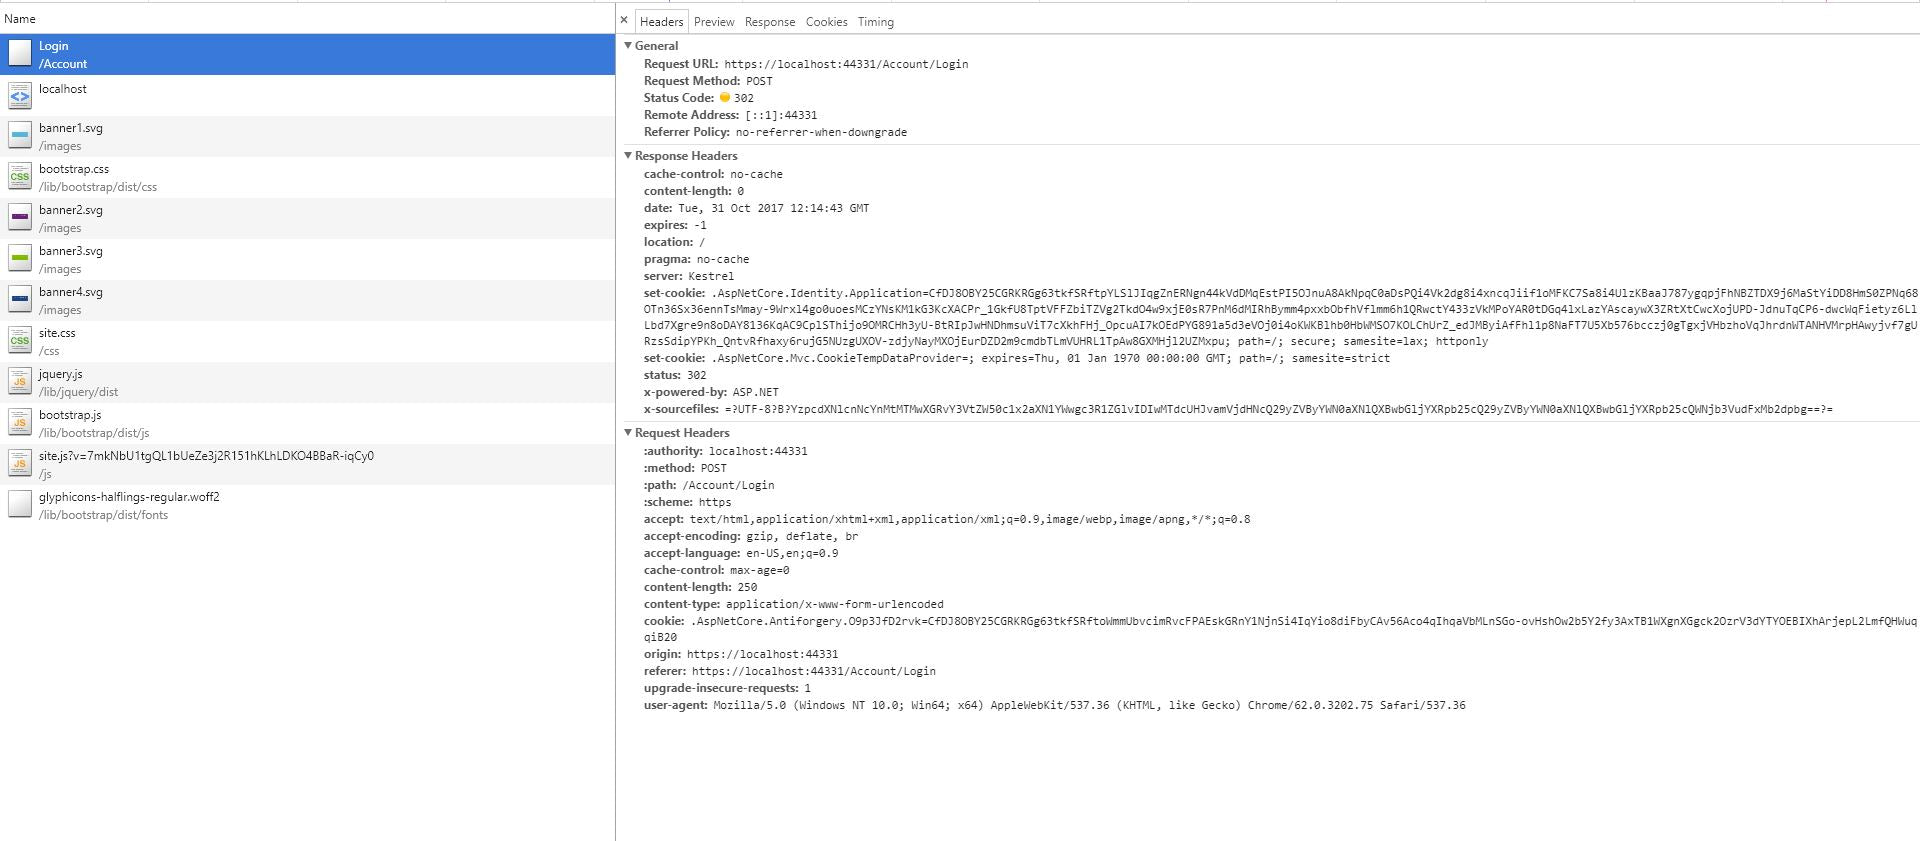This screenshot has height=841, width=1920.
Task: Open the Response tab
Action: [x=770, y=22]
